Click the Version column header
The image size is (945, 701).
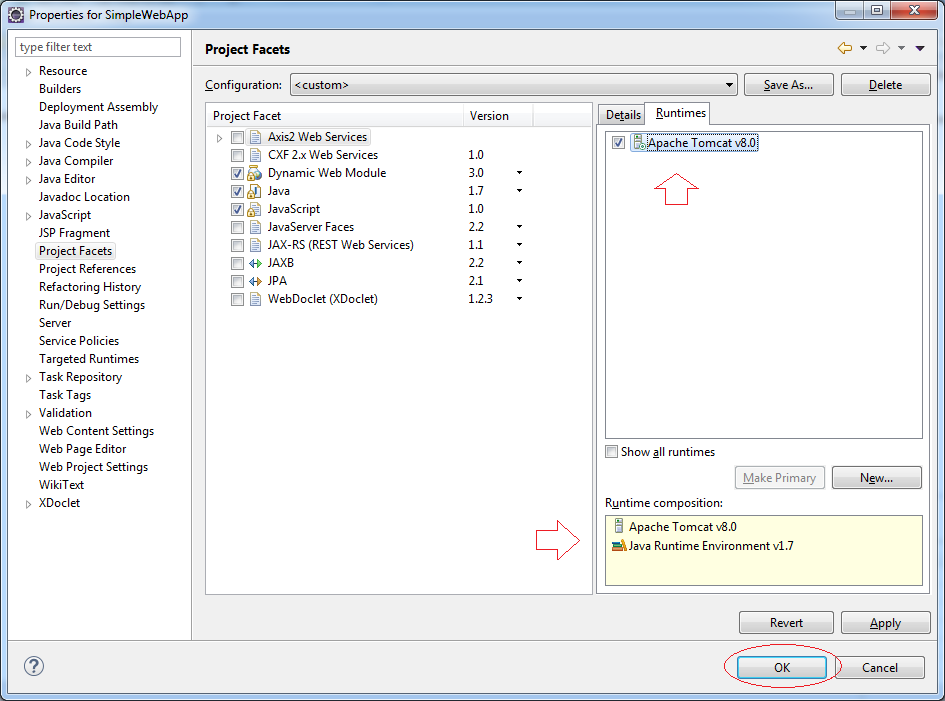coord(498,116)
